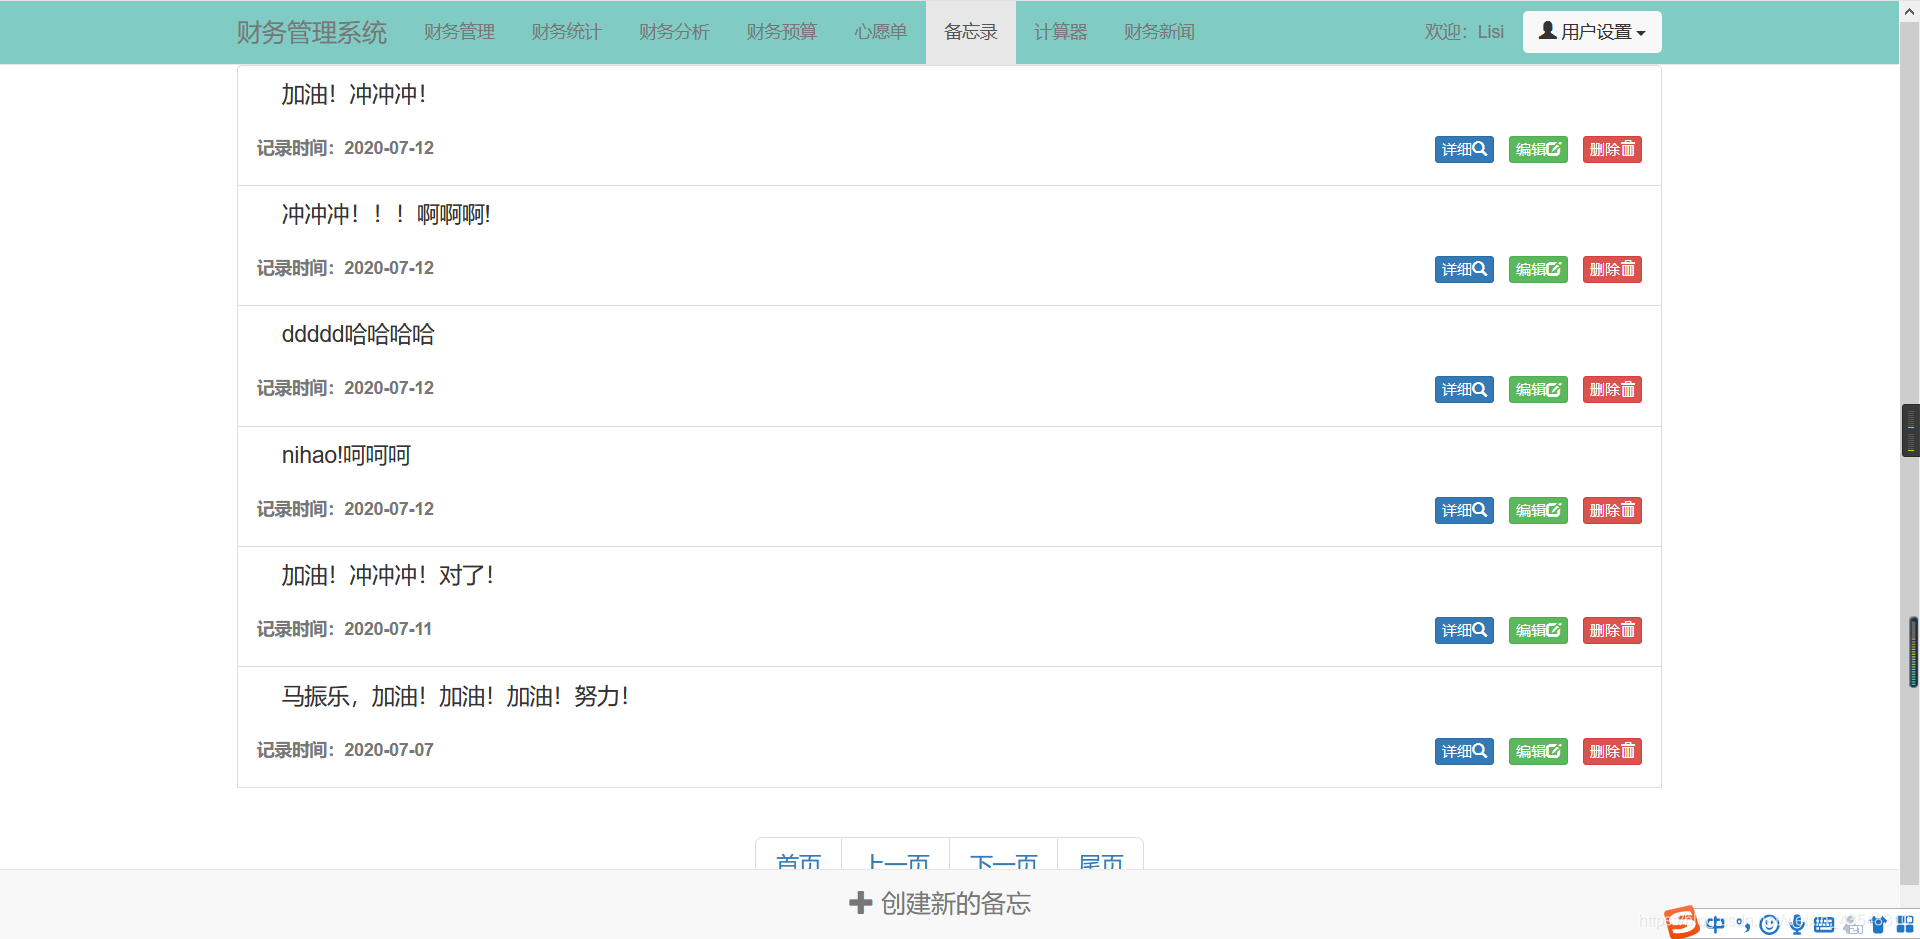1920x939 pixels.
Task: Click the plus icon beside 创建新的备忘
Action: pos(860,903)
